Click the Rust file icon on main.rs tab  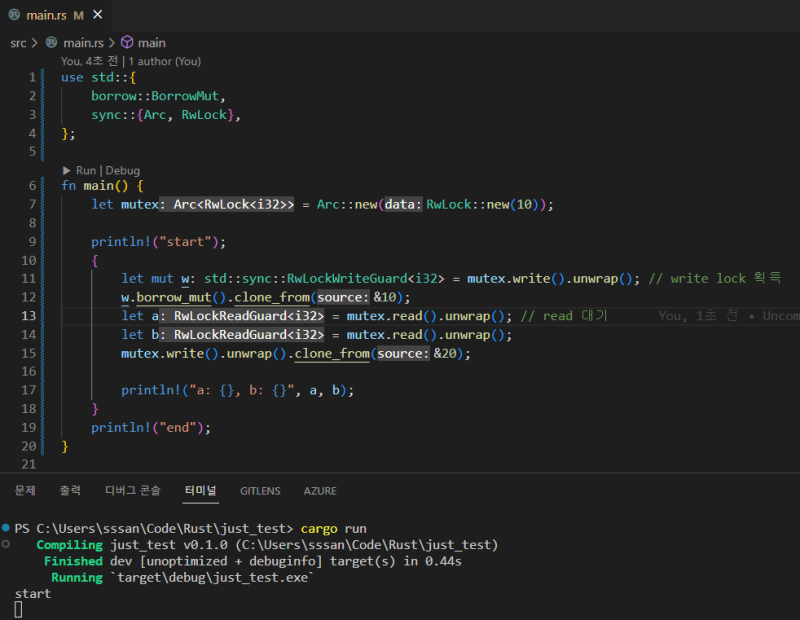[x=14, y=14]
